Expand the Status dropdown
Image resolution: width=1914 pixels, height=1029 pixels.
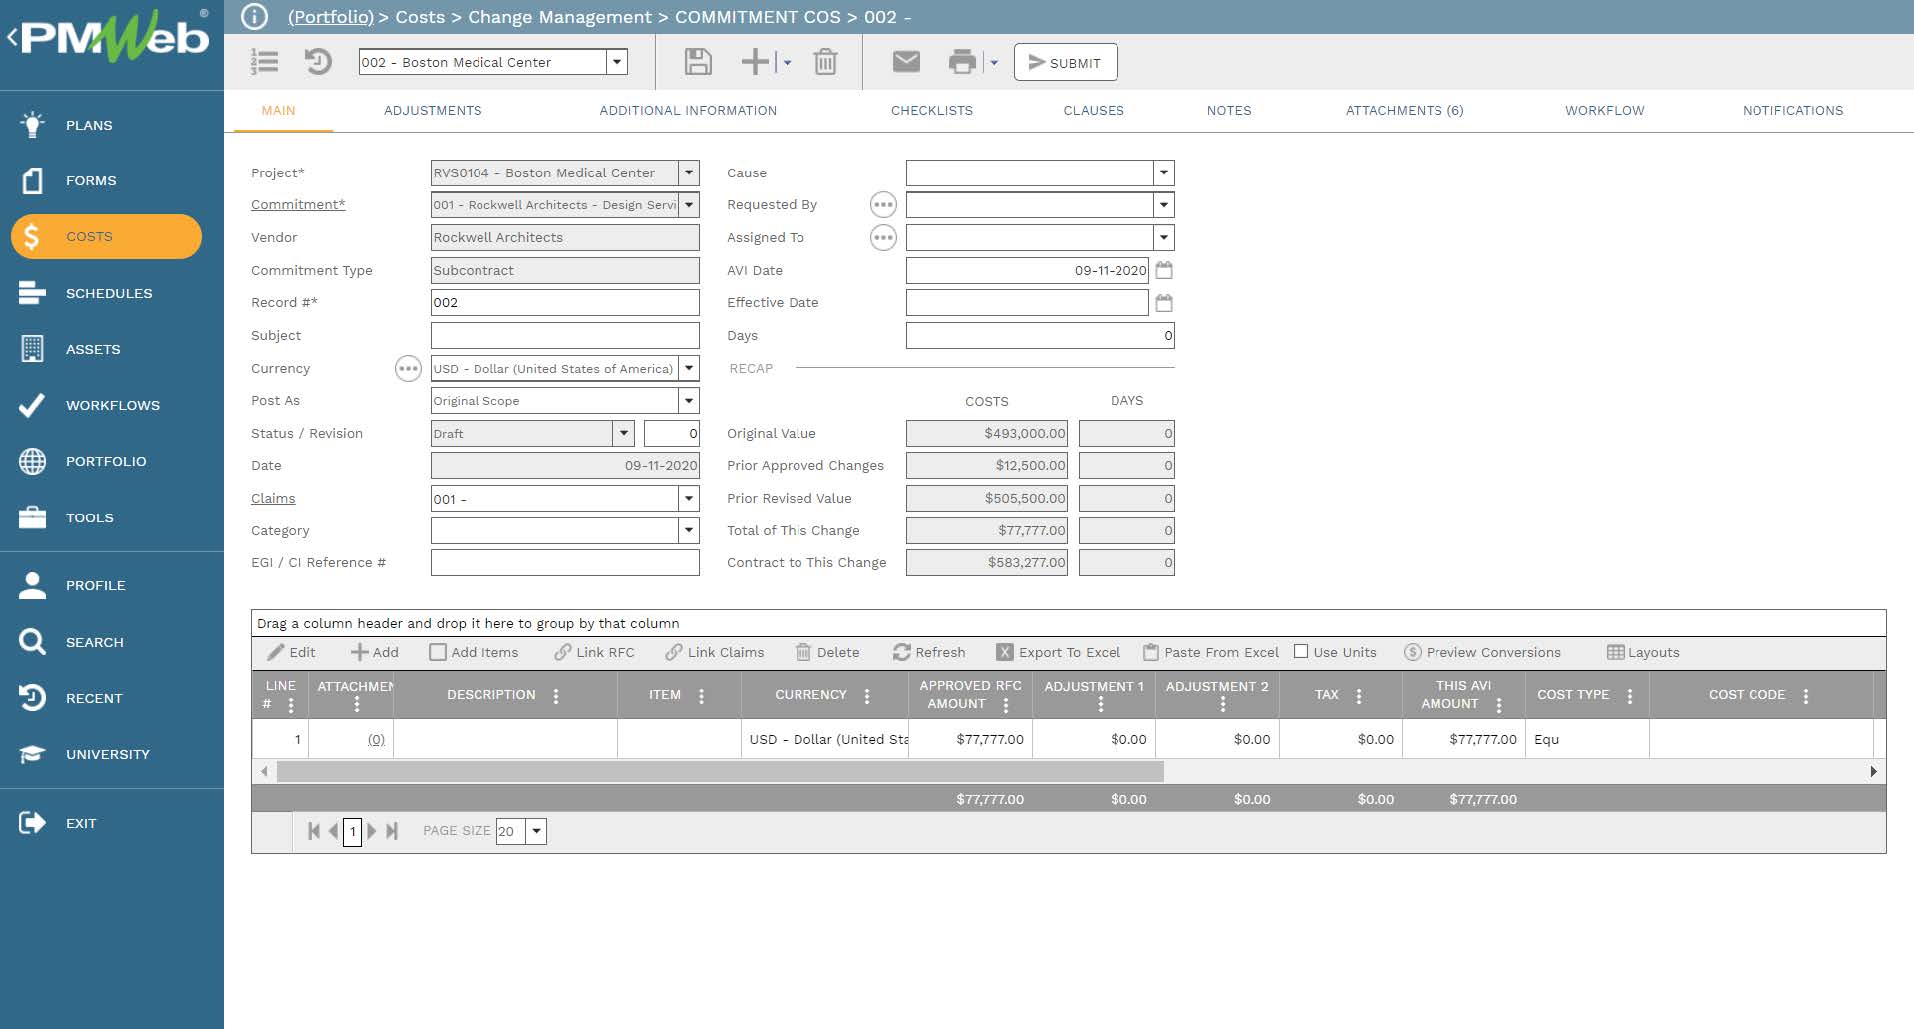pos(624,434)
